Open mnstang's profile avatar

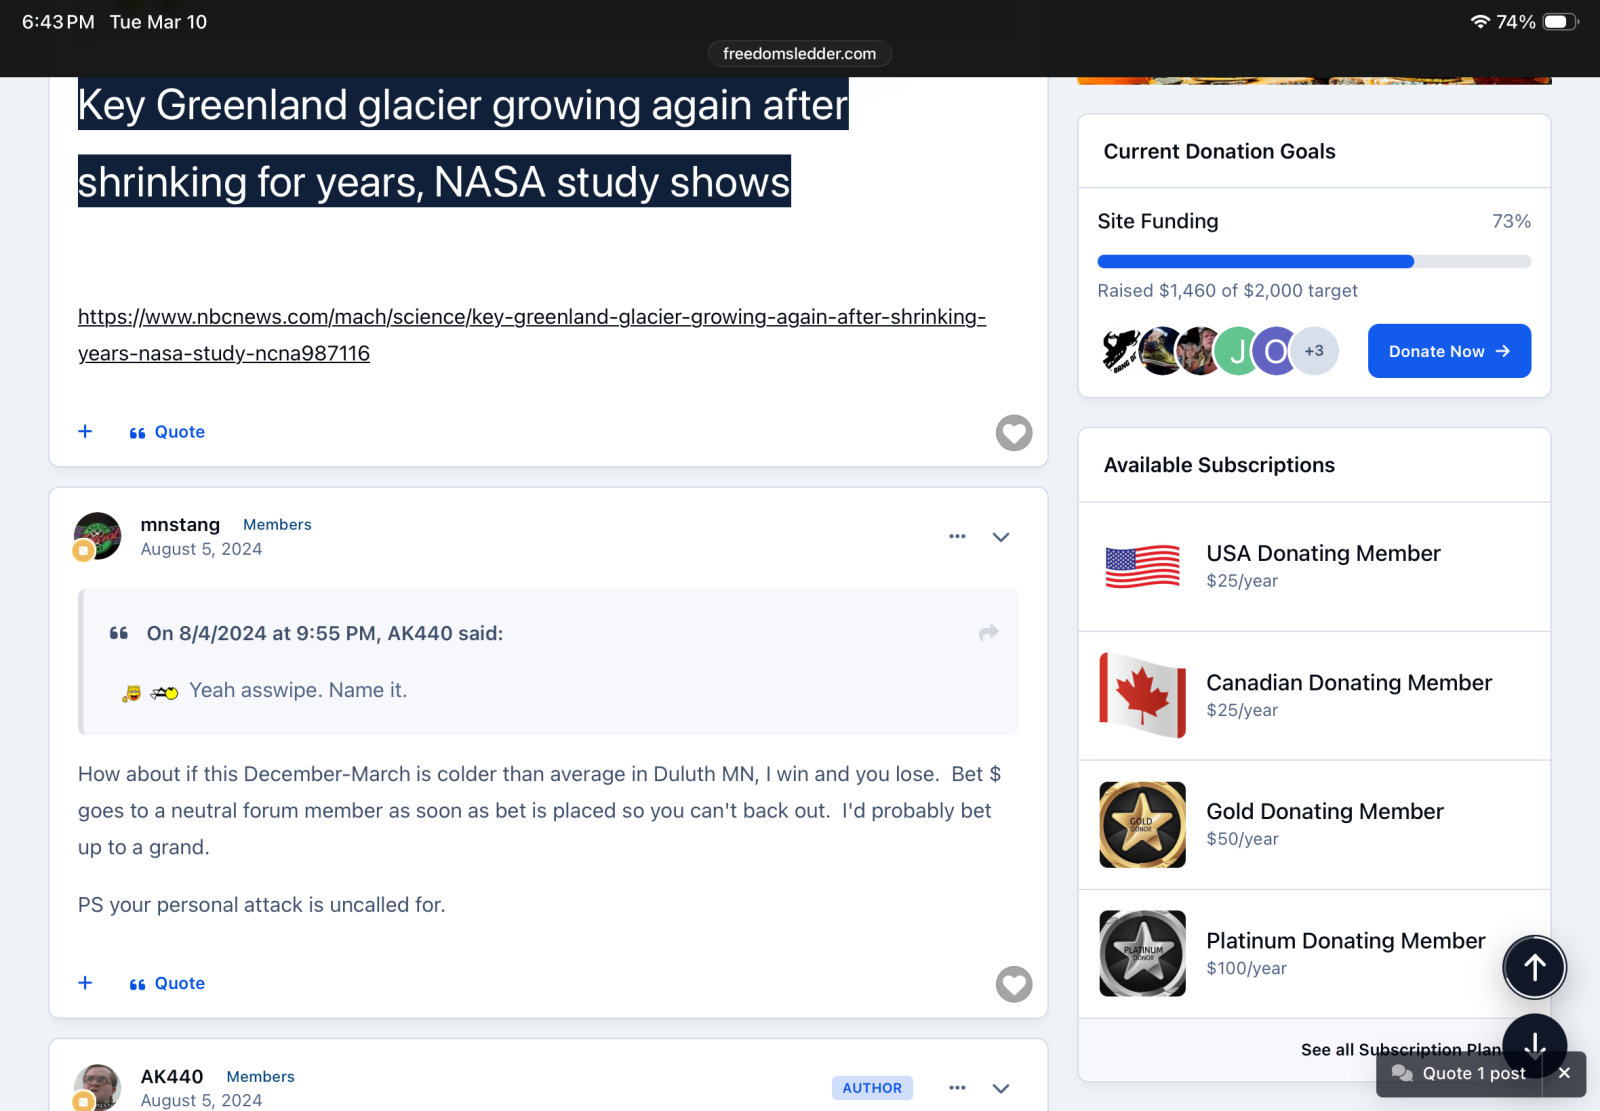(x=98, y=536)
